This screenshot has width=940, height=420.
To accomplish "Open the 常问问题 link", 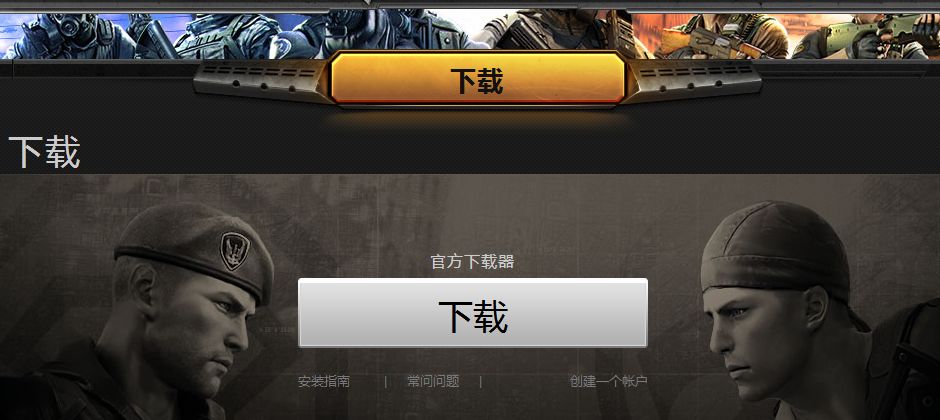I will coord(433,381).
